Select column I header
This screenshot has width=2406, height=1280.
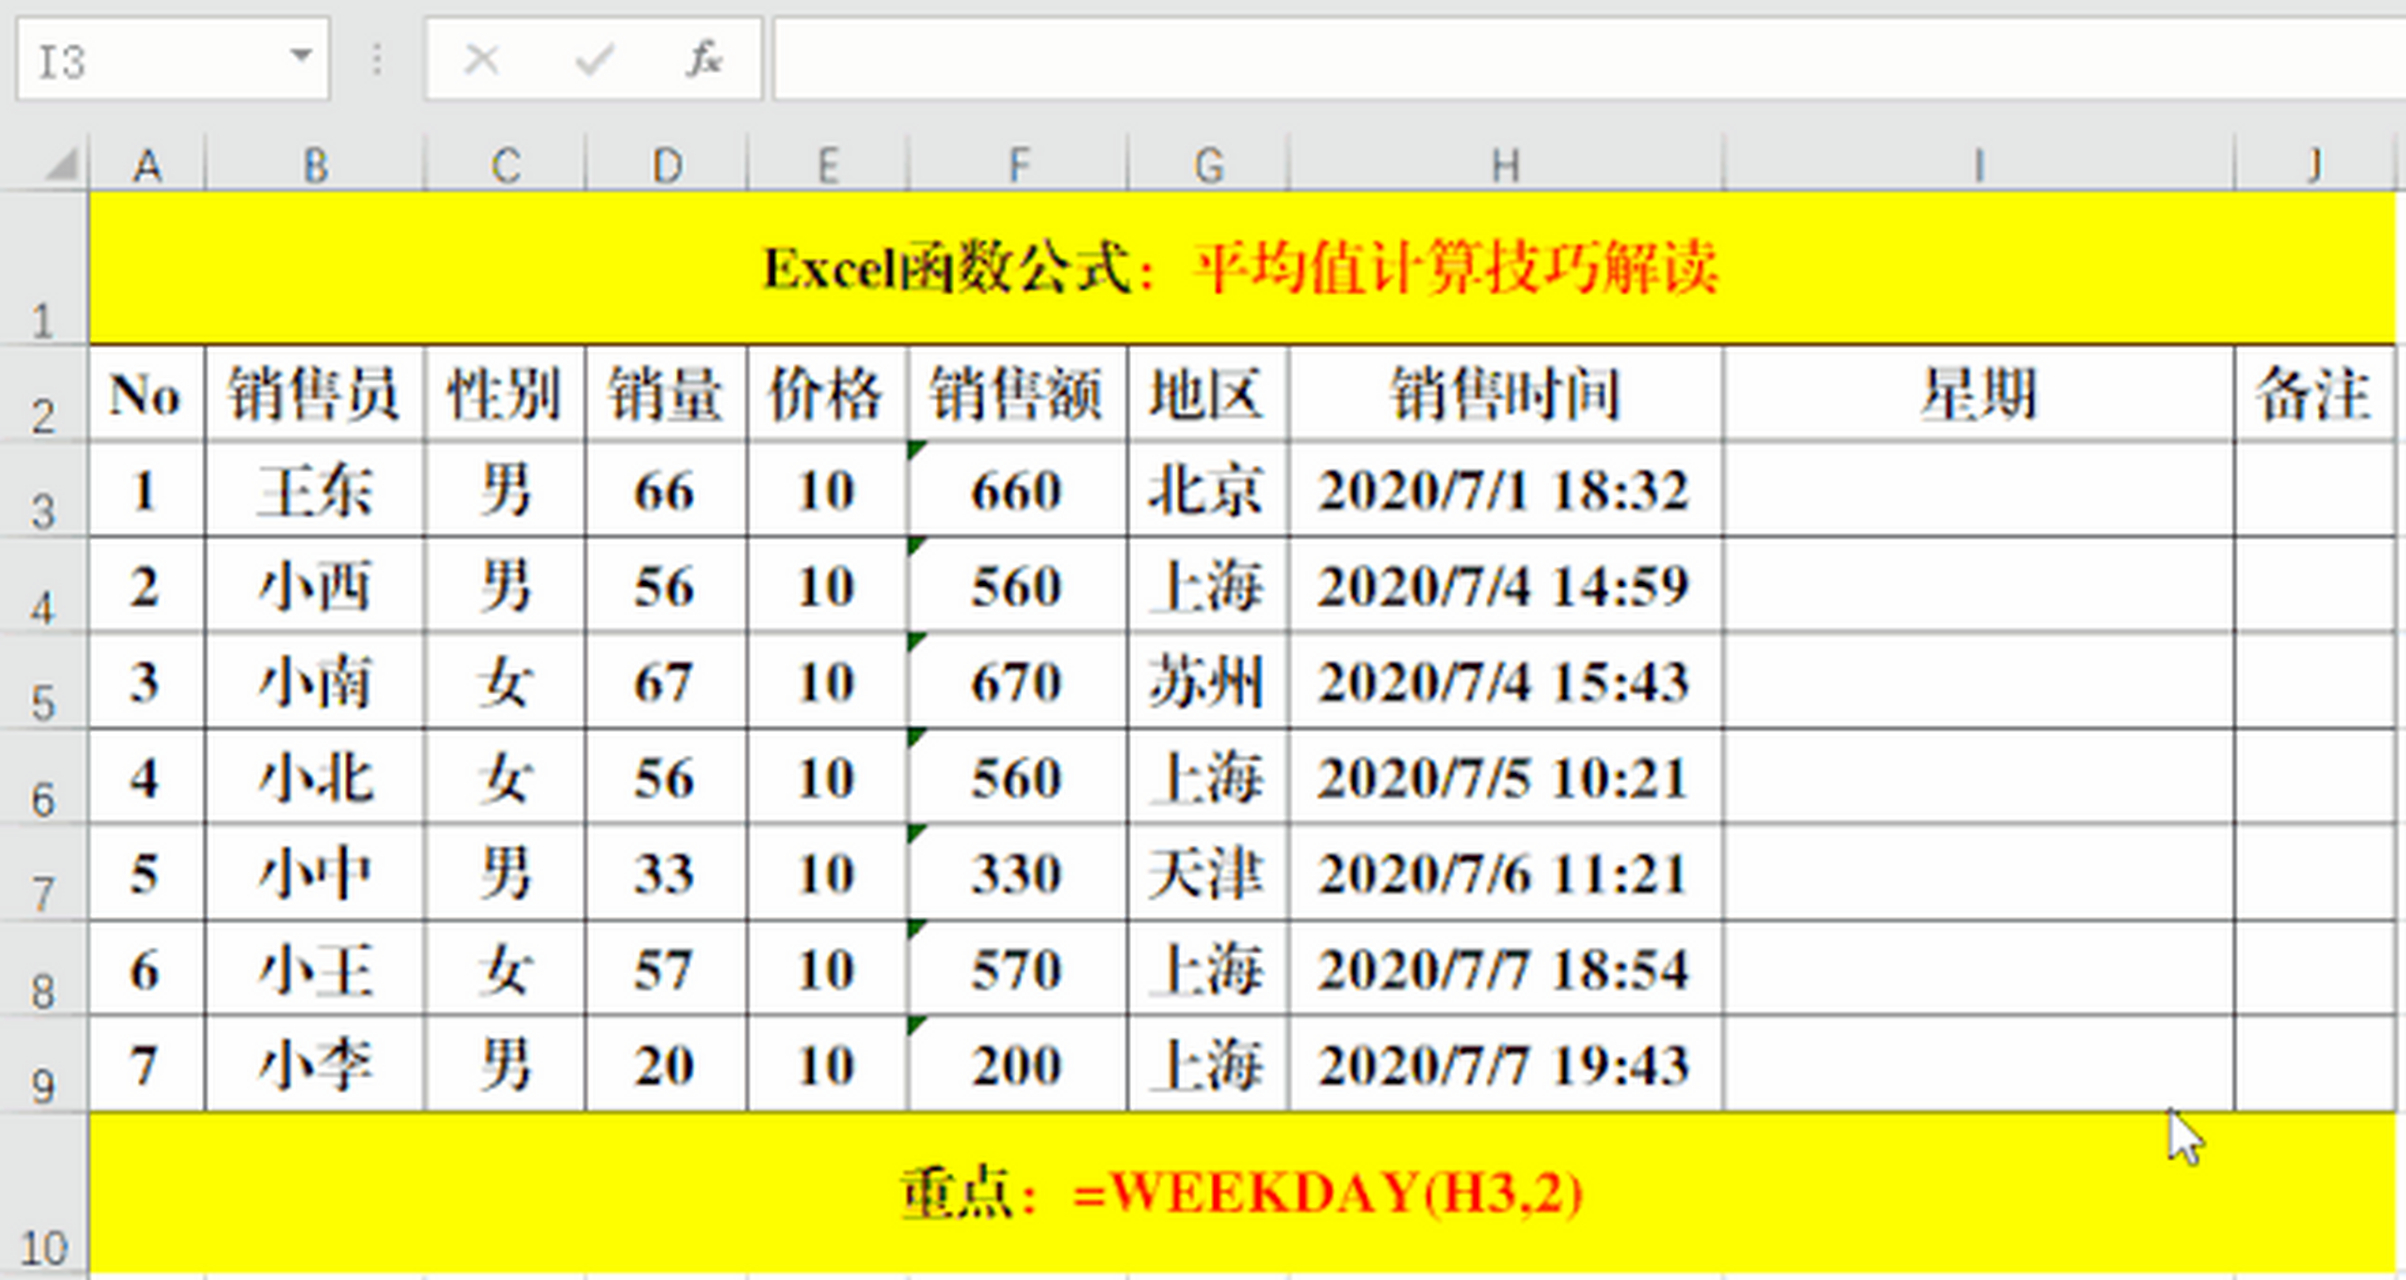tap(1979, 165)
